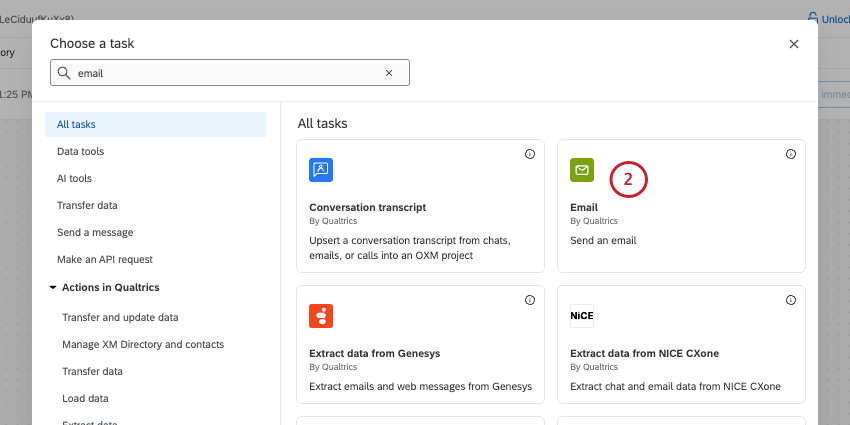The image size is (850, 425).
Task: Click the All tasks heading
Action: [x=323, y=124]
